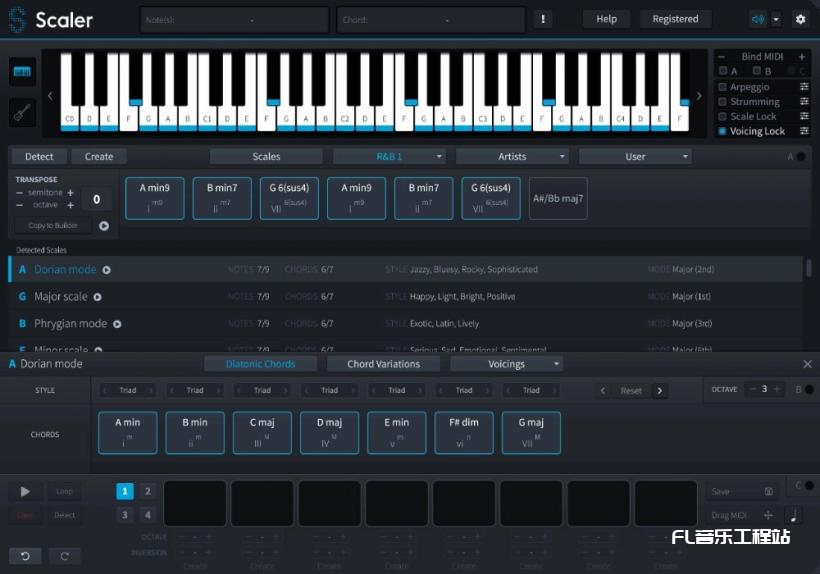The width and height of the screenshot is (820, 574).
Task: Open the Strumming settings sliders icon
Action: tap(804, 102)
